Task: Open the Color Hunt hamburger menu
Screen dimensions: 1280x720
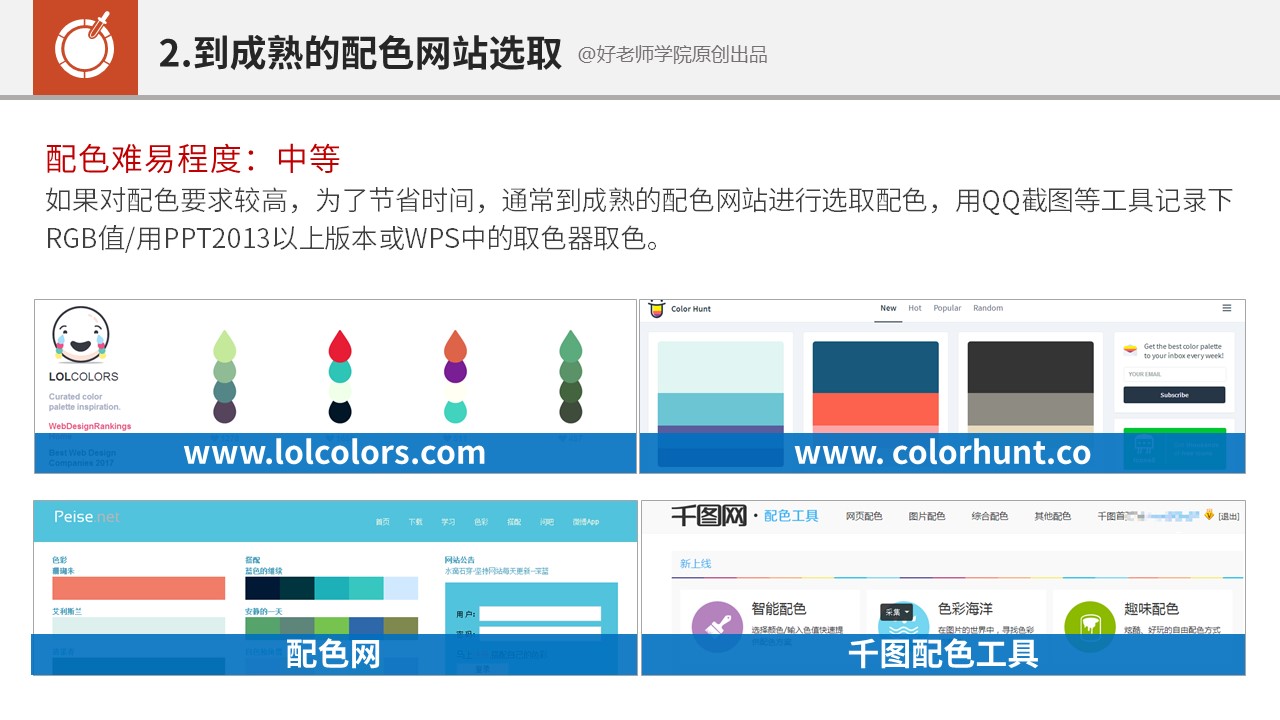Action: 1227,308
